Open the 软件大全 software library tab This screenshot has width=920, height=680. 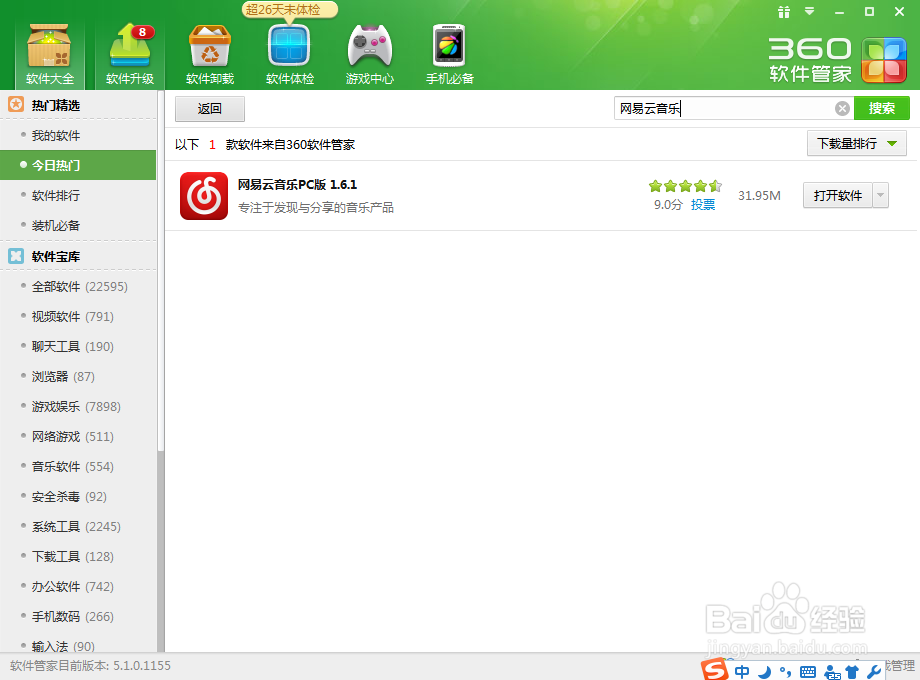49,54
